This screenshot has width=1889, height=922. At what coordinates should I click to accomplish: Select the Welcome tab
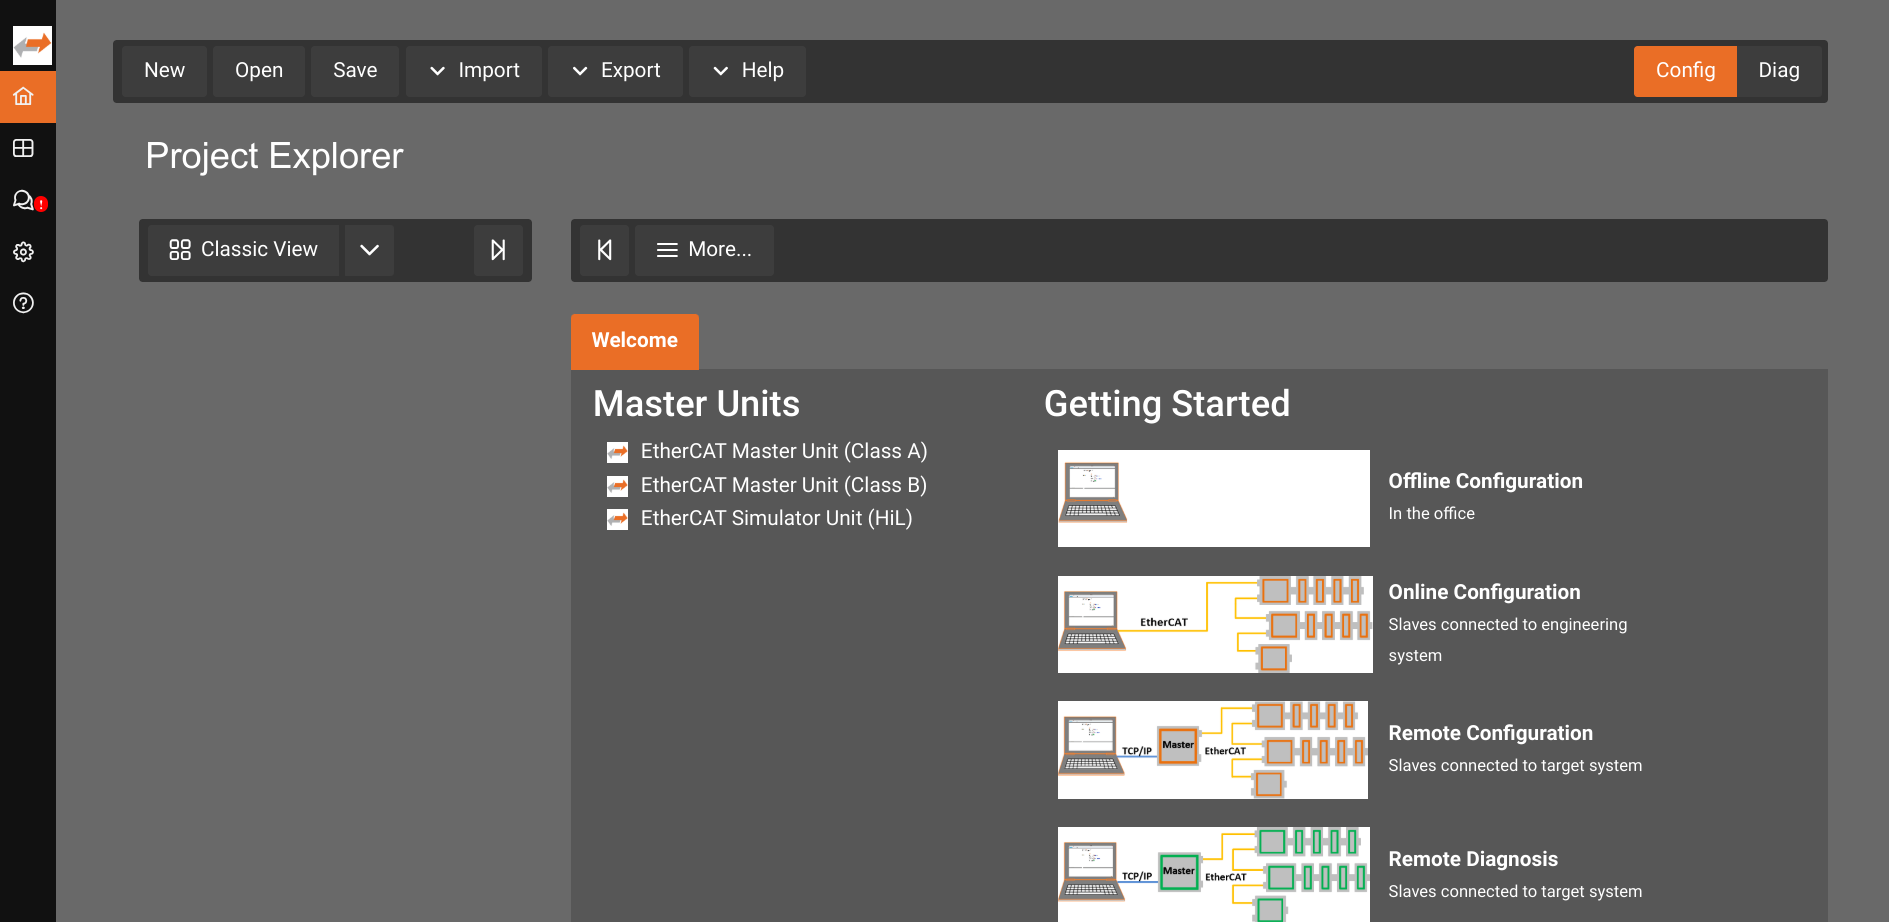[x=634, y=341]
